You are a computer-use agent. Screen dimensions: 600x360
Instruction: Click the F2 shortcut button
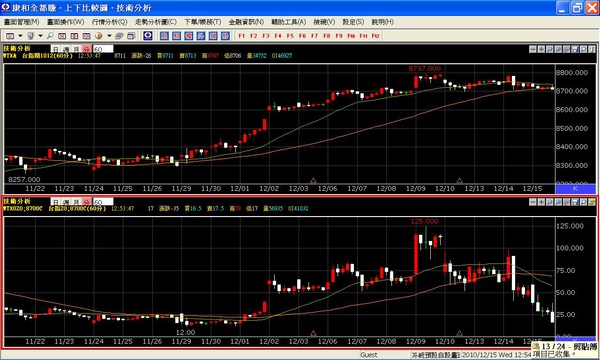254,36
